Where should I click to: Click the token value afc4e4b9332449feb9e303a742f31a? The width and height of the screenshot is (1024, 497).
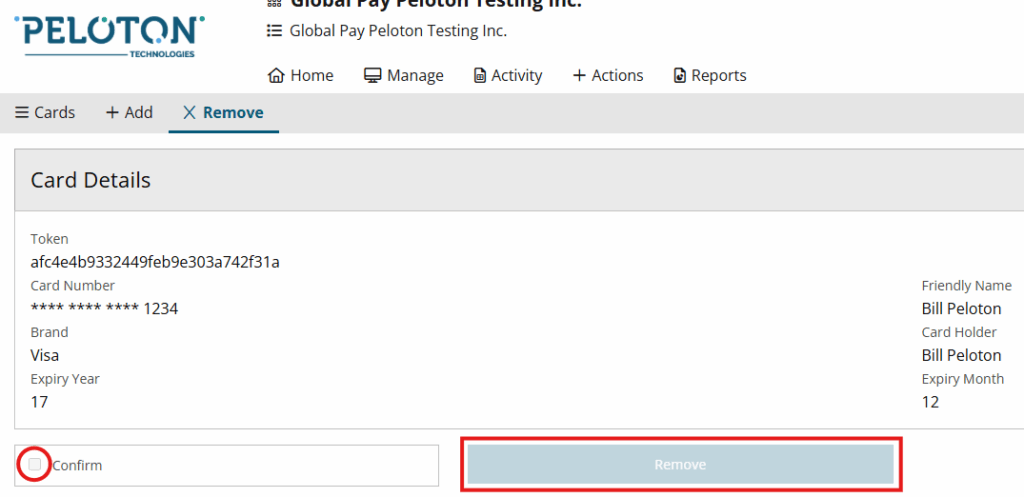pos(155,262)
